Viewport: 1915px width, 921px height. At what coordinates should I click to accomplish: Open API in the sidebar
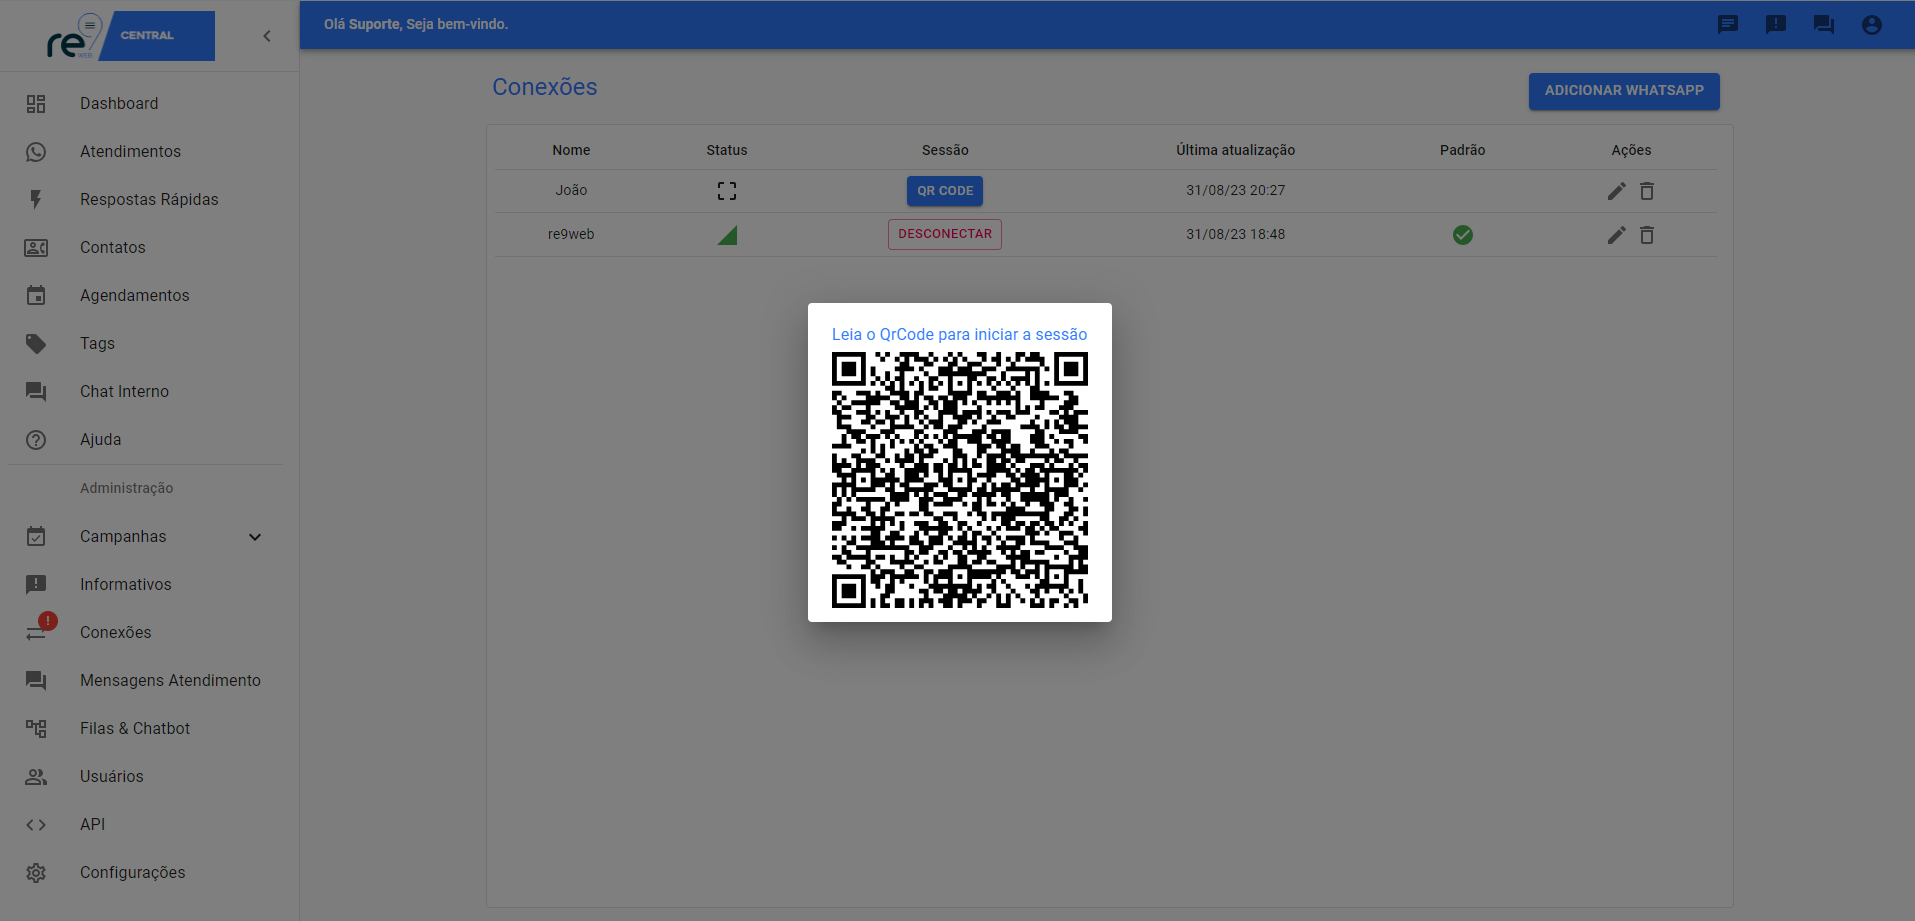pos(150,825)
